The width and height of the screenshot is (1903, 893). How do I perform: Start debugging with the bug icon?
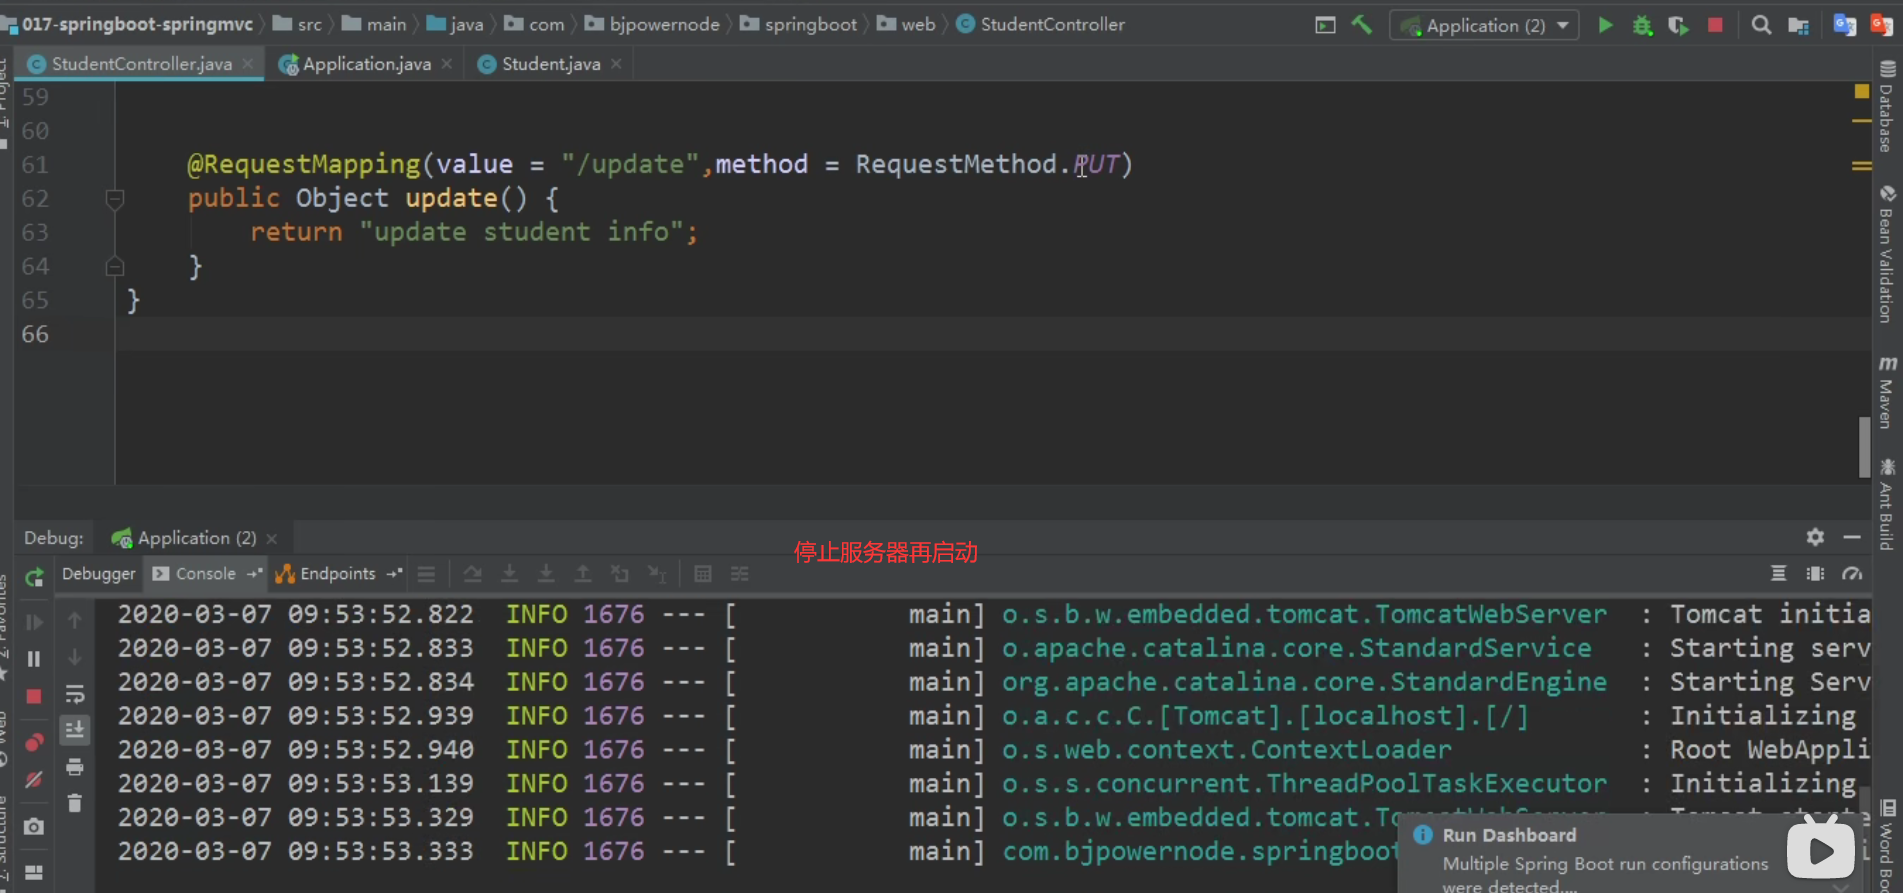[1642, 25]
